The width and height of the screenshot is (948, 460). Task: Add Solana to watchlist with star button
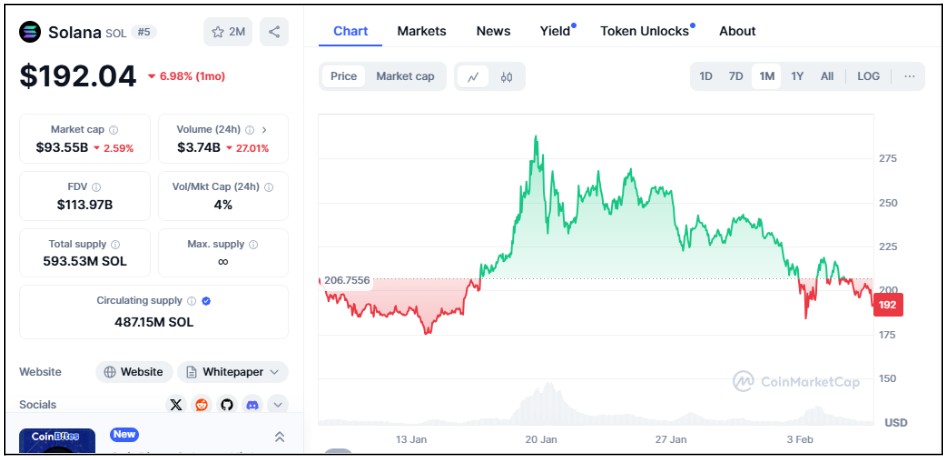pos(228,32)
